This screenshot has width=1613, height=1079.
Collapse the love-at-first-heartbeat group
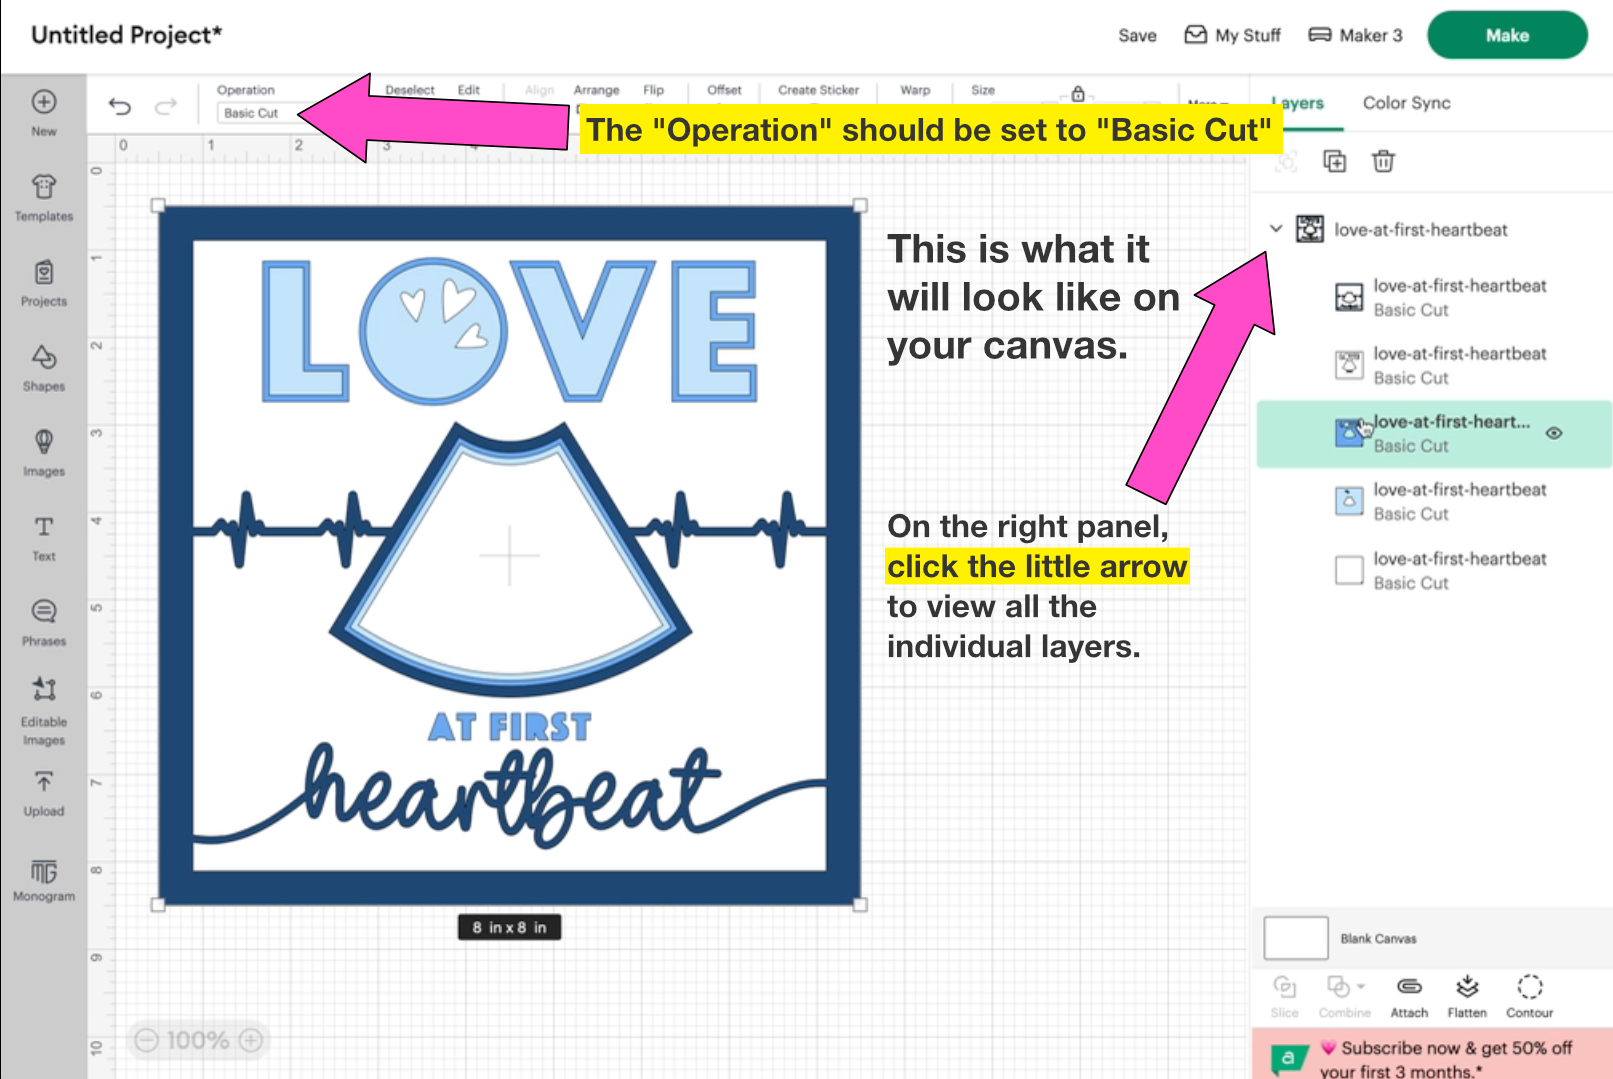[x=1276, y=229]
